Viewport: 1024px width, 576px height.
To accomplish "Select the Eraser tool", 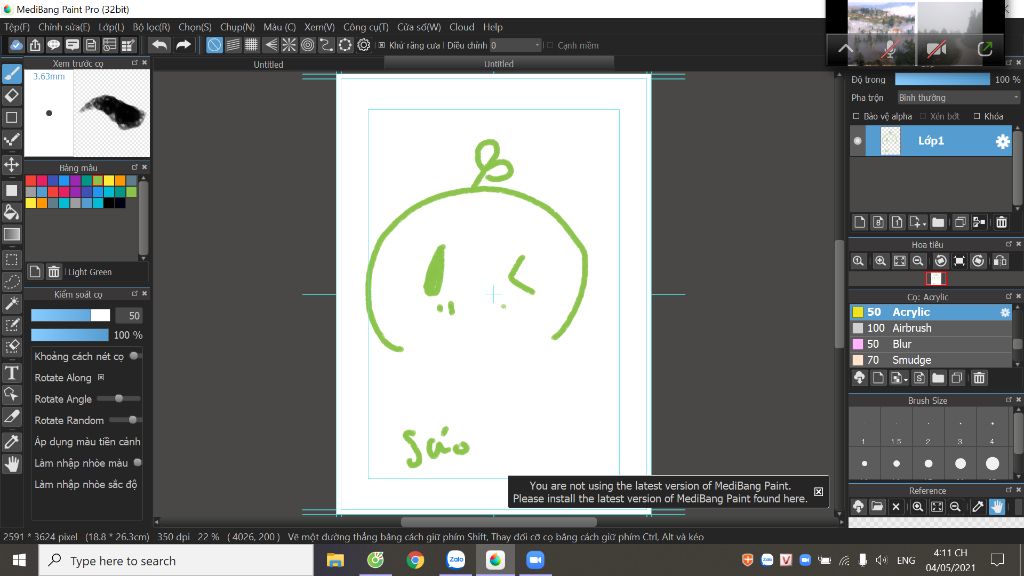I will pyautogui.click(x=12, y=96).
